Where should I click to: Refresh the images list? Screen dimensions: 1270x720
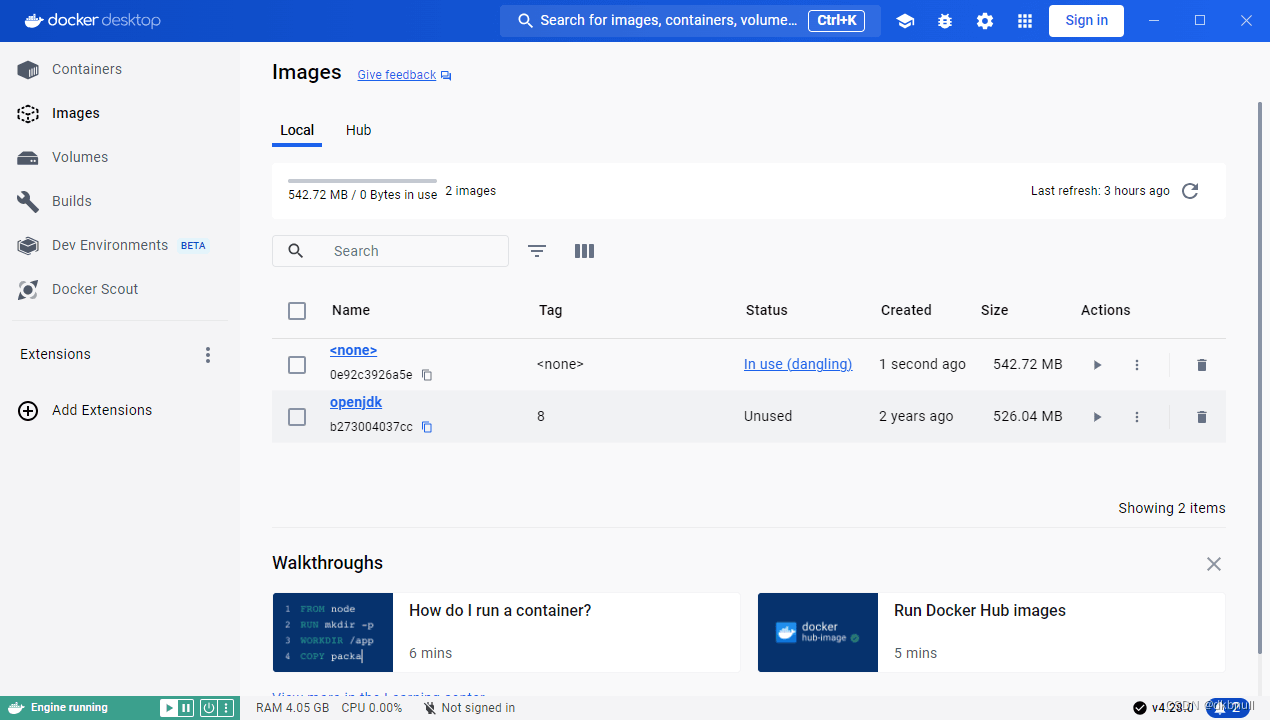click(1190, 191)
